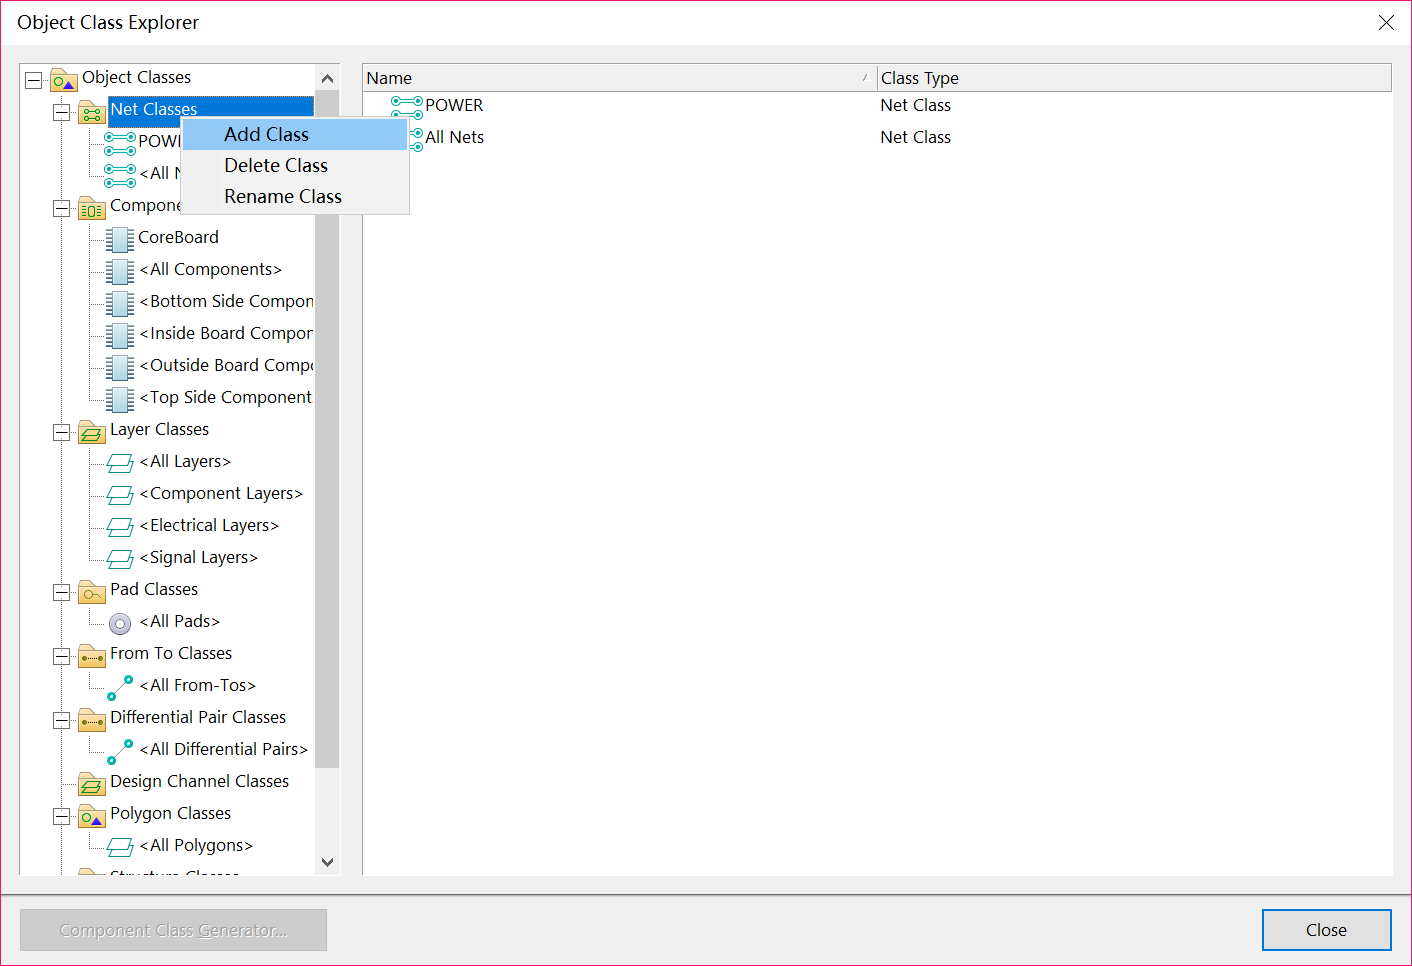Click the Layer Classes folder icon
This screenshot has height=966, width=1412.
click(x=92, y=431)
